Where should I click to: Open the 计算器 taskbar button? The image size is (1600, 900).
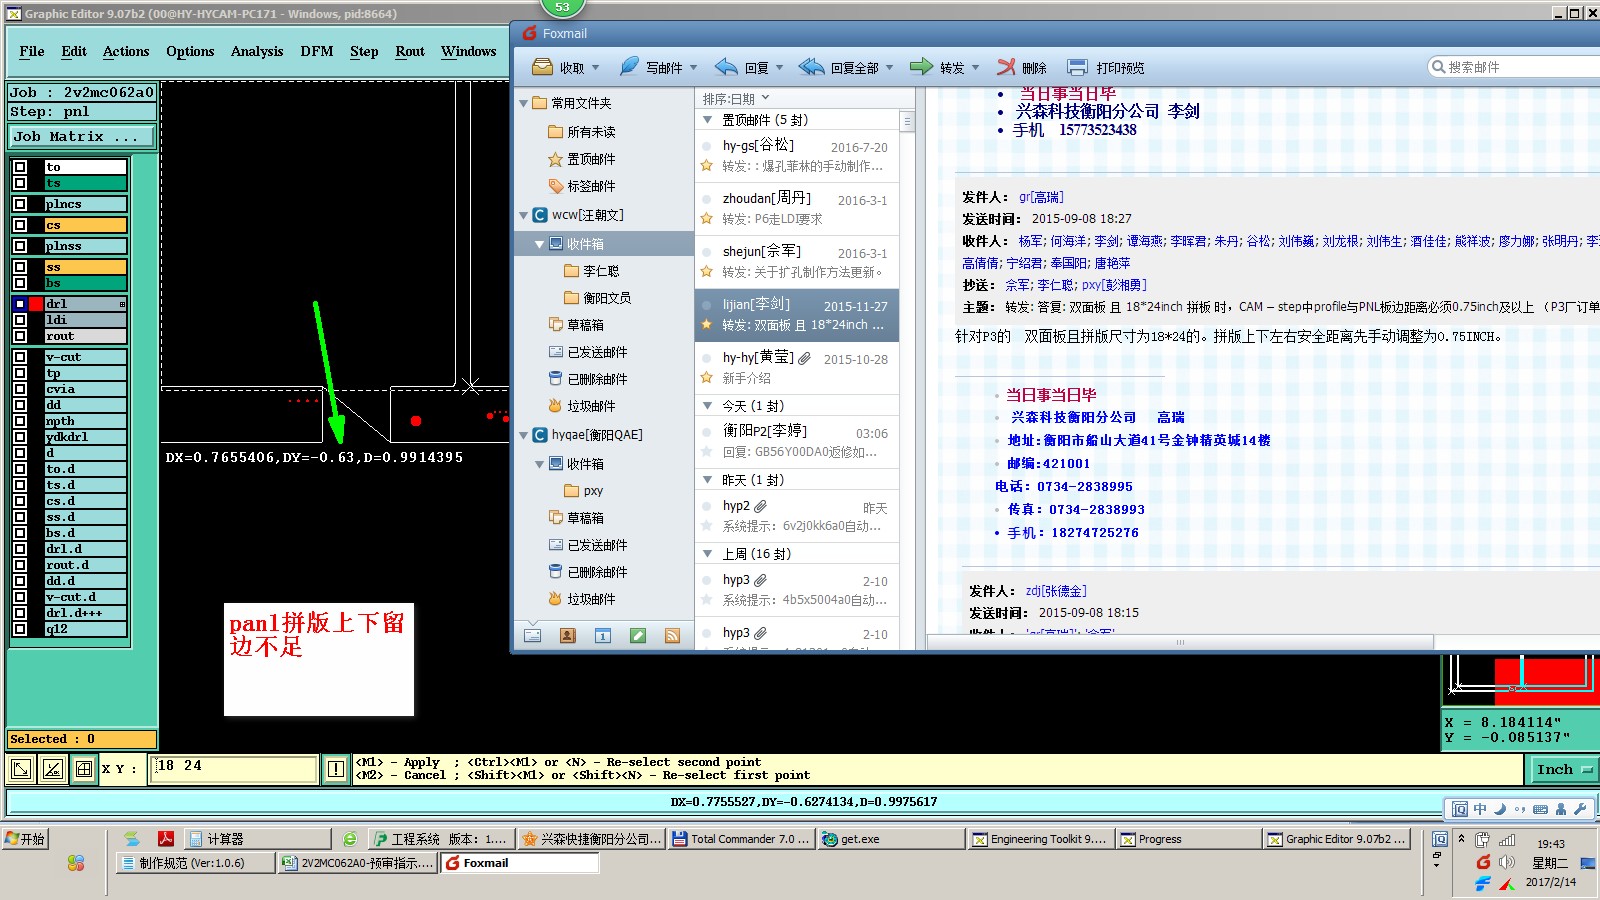pos(258,839)
